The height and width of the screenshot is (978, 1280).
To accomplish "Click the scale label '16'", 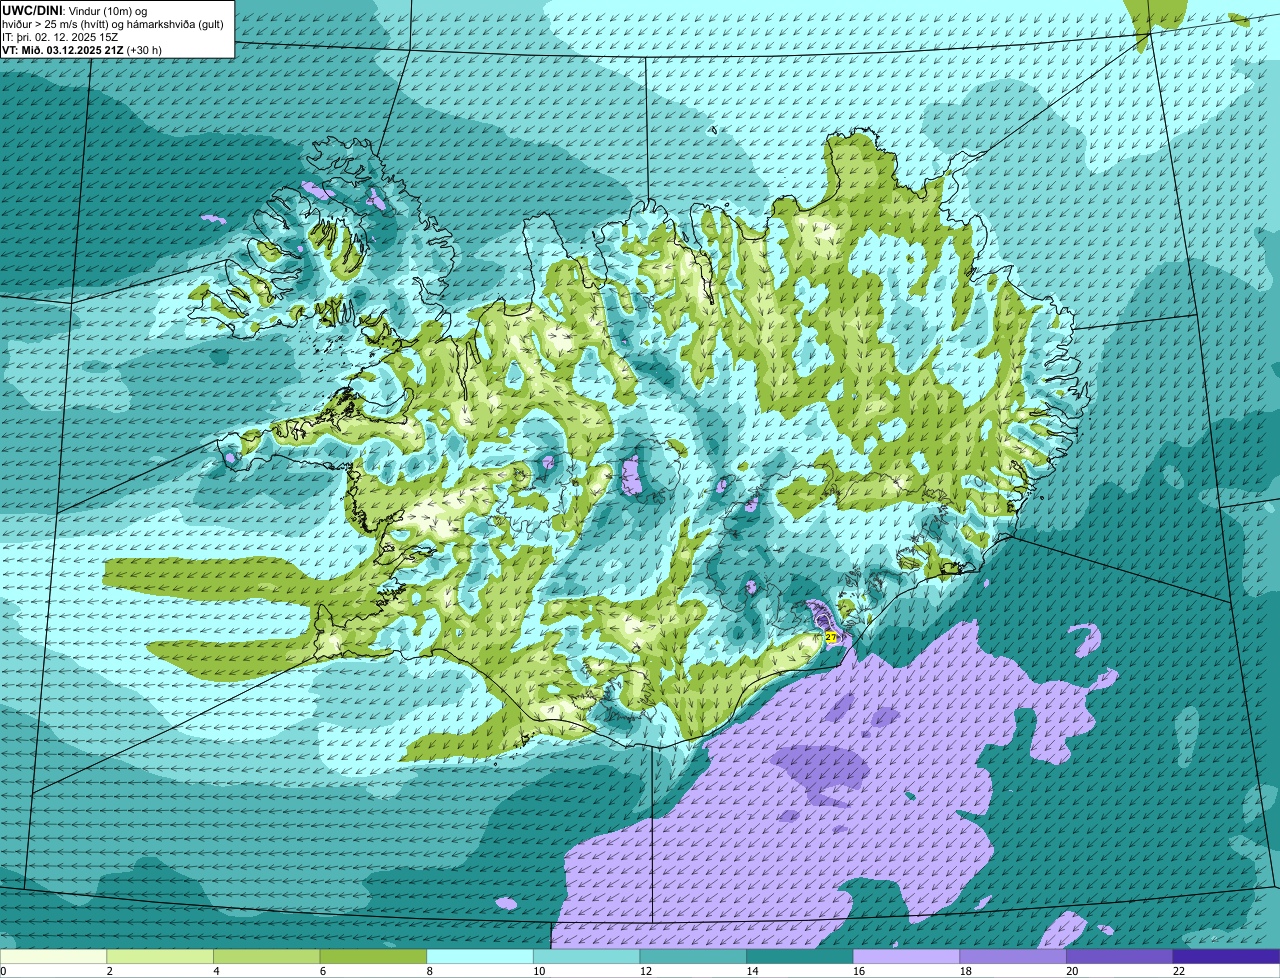I will pos(858,971).
